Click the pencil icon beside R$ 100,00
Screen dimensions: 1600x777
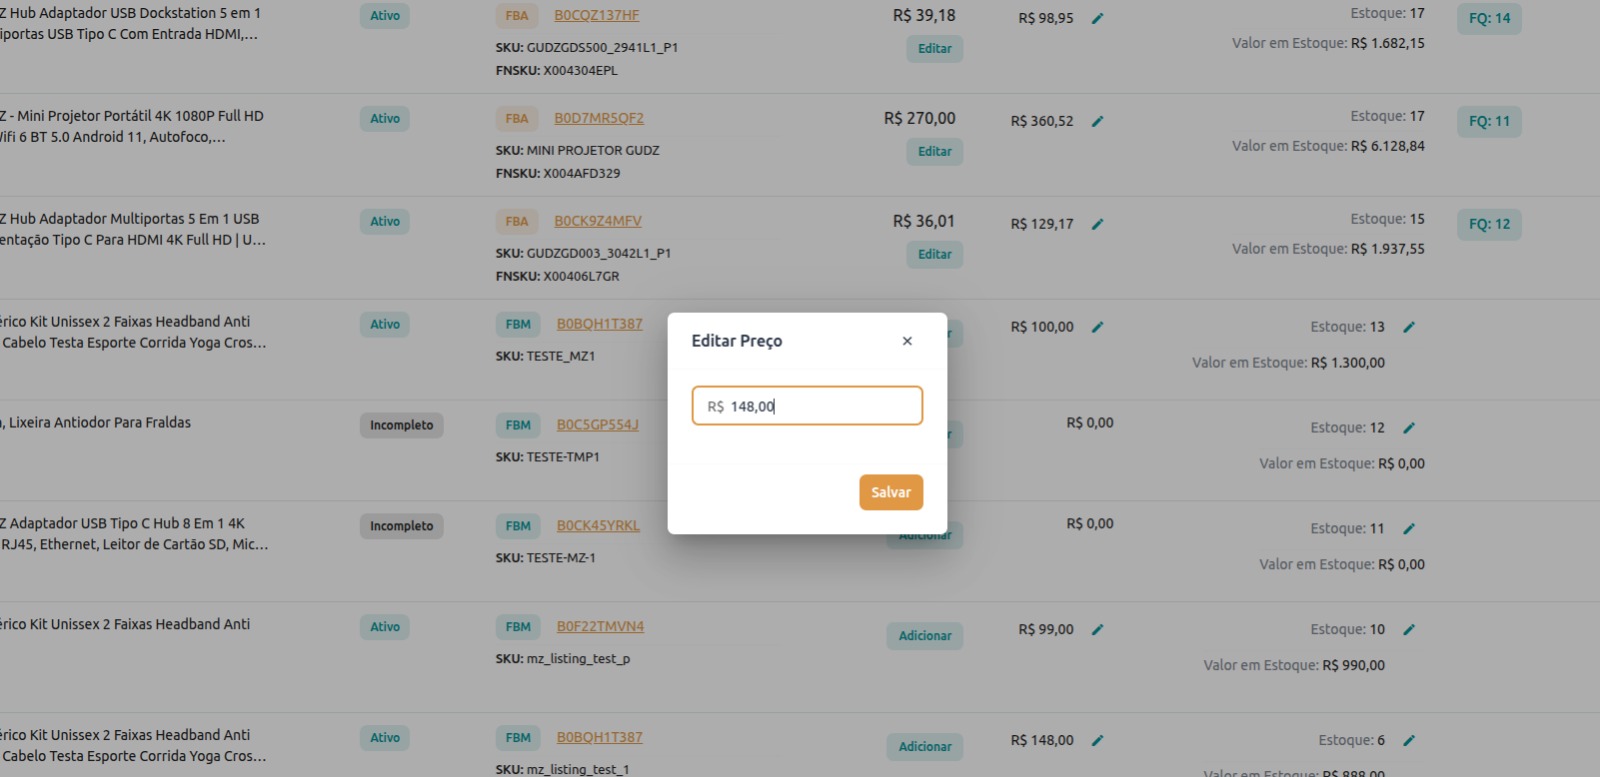point(1097,327)
